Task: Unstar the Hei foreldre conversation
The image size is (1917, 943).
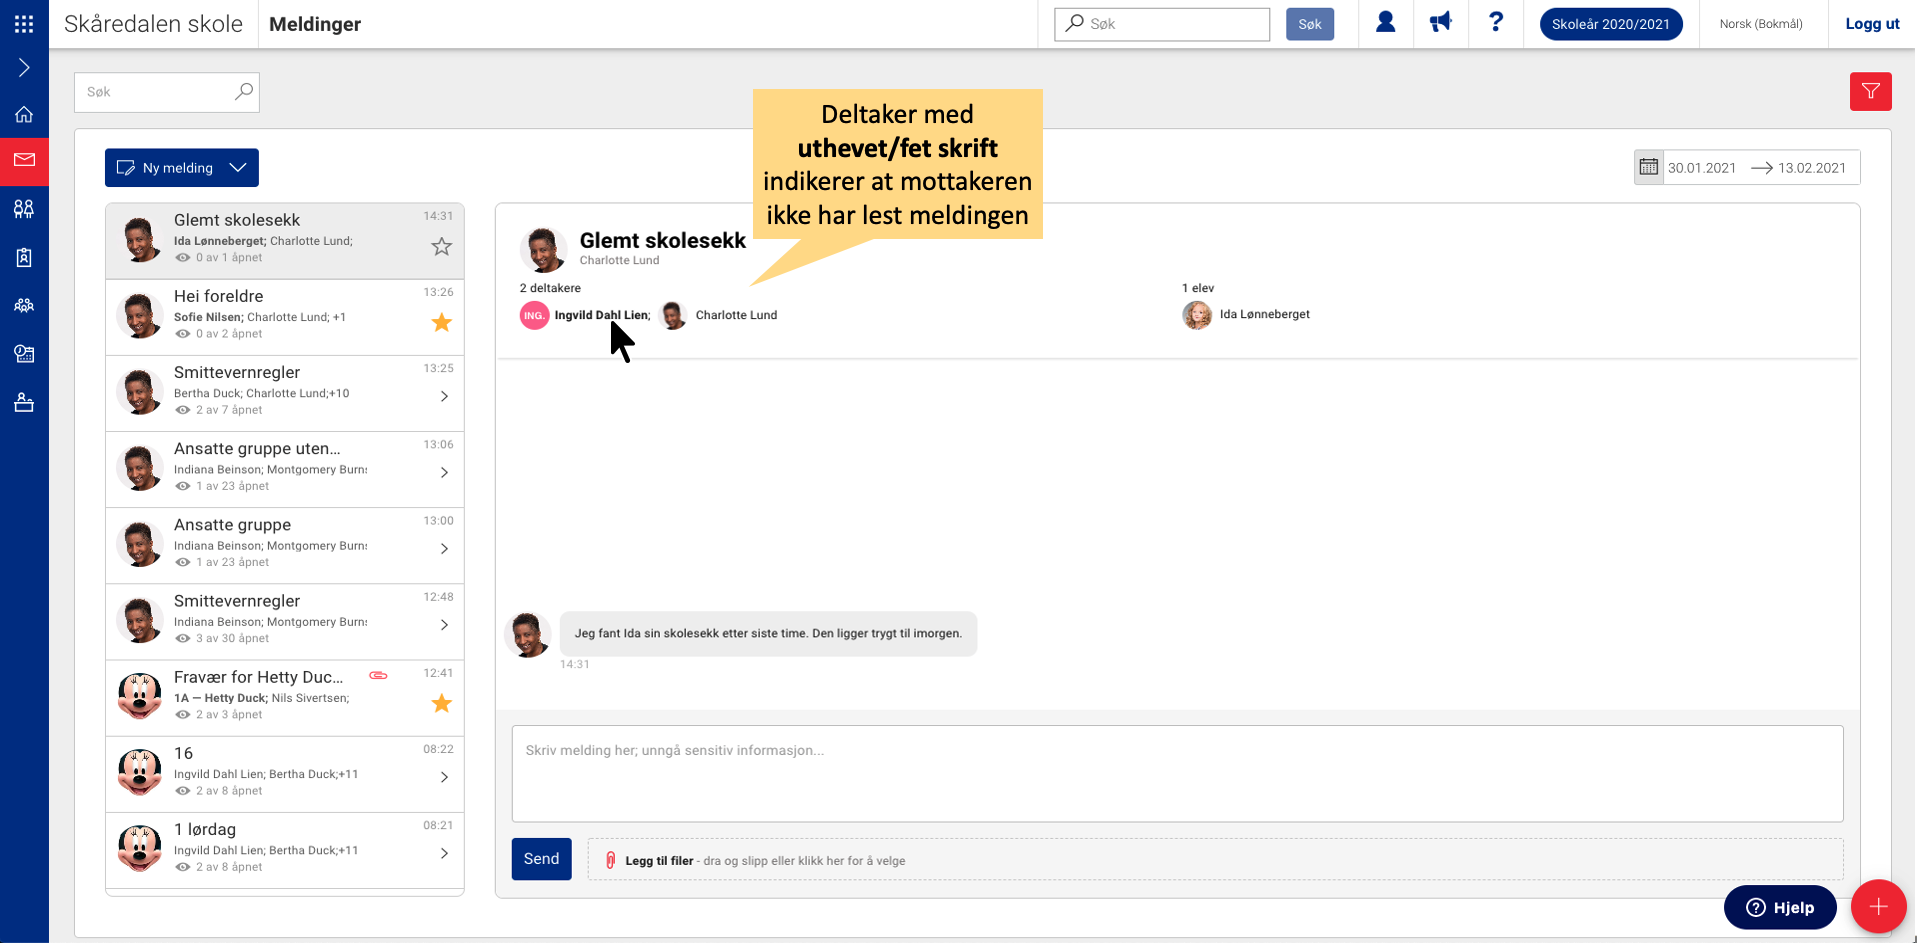Action: point(441,322)
